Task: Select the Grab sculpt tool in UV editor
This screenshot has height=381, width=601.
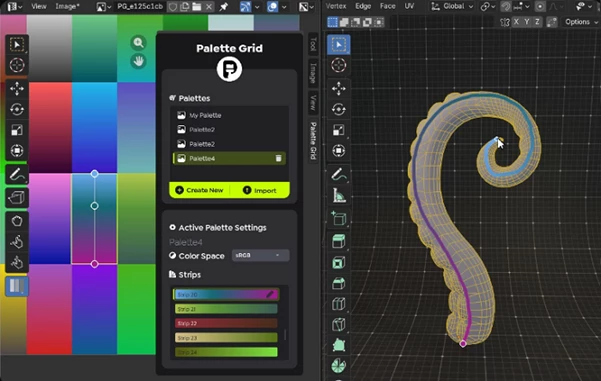Action: [x=17, y=221]
